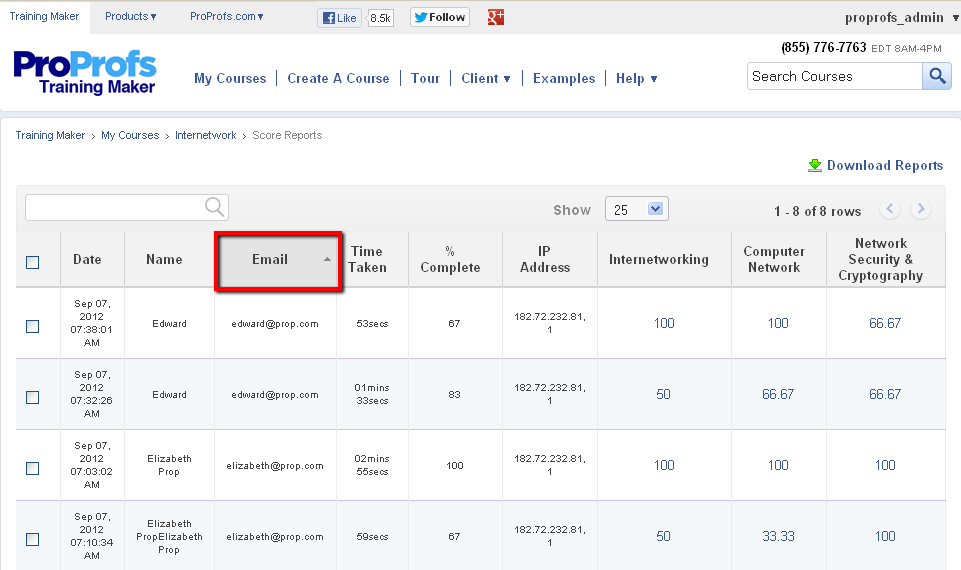Toggle the select-all checkbox in header
The width and height of the screenshot is (961, 570).
pos(33,262)
